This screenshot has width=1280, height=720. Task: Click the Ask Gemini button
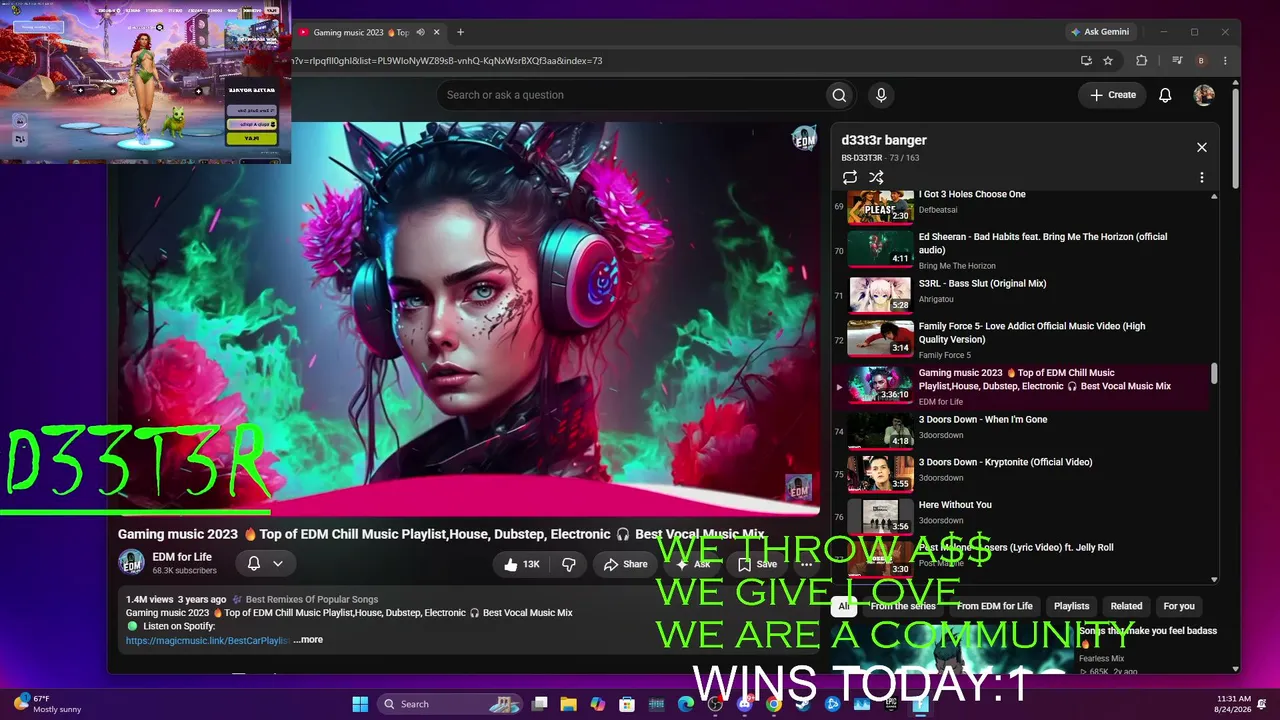click(1100, 32)
